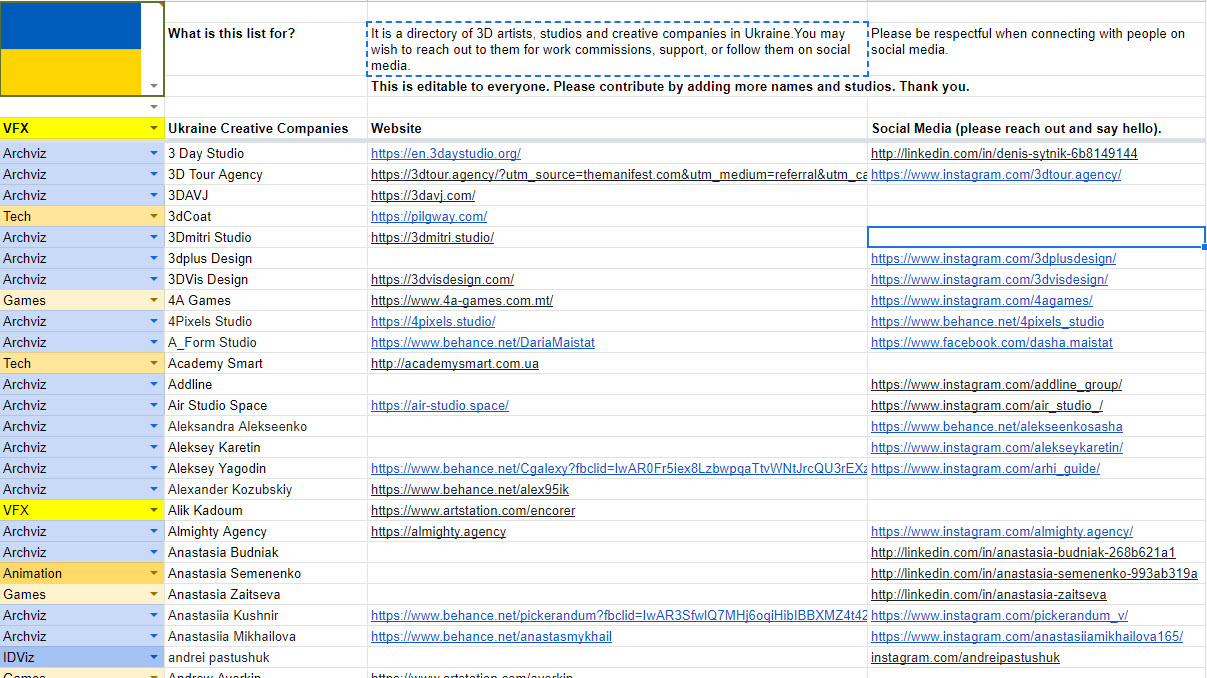The width and height of the screenshot is (1207, 678).
Task: Follow the anastasia-zaitseva LinkedIn link
Action: click(x=989, y=595)
